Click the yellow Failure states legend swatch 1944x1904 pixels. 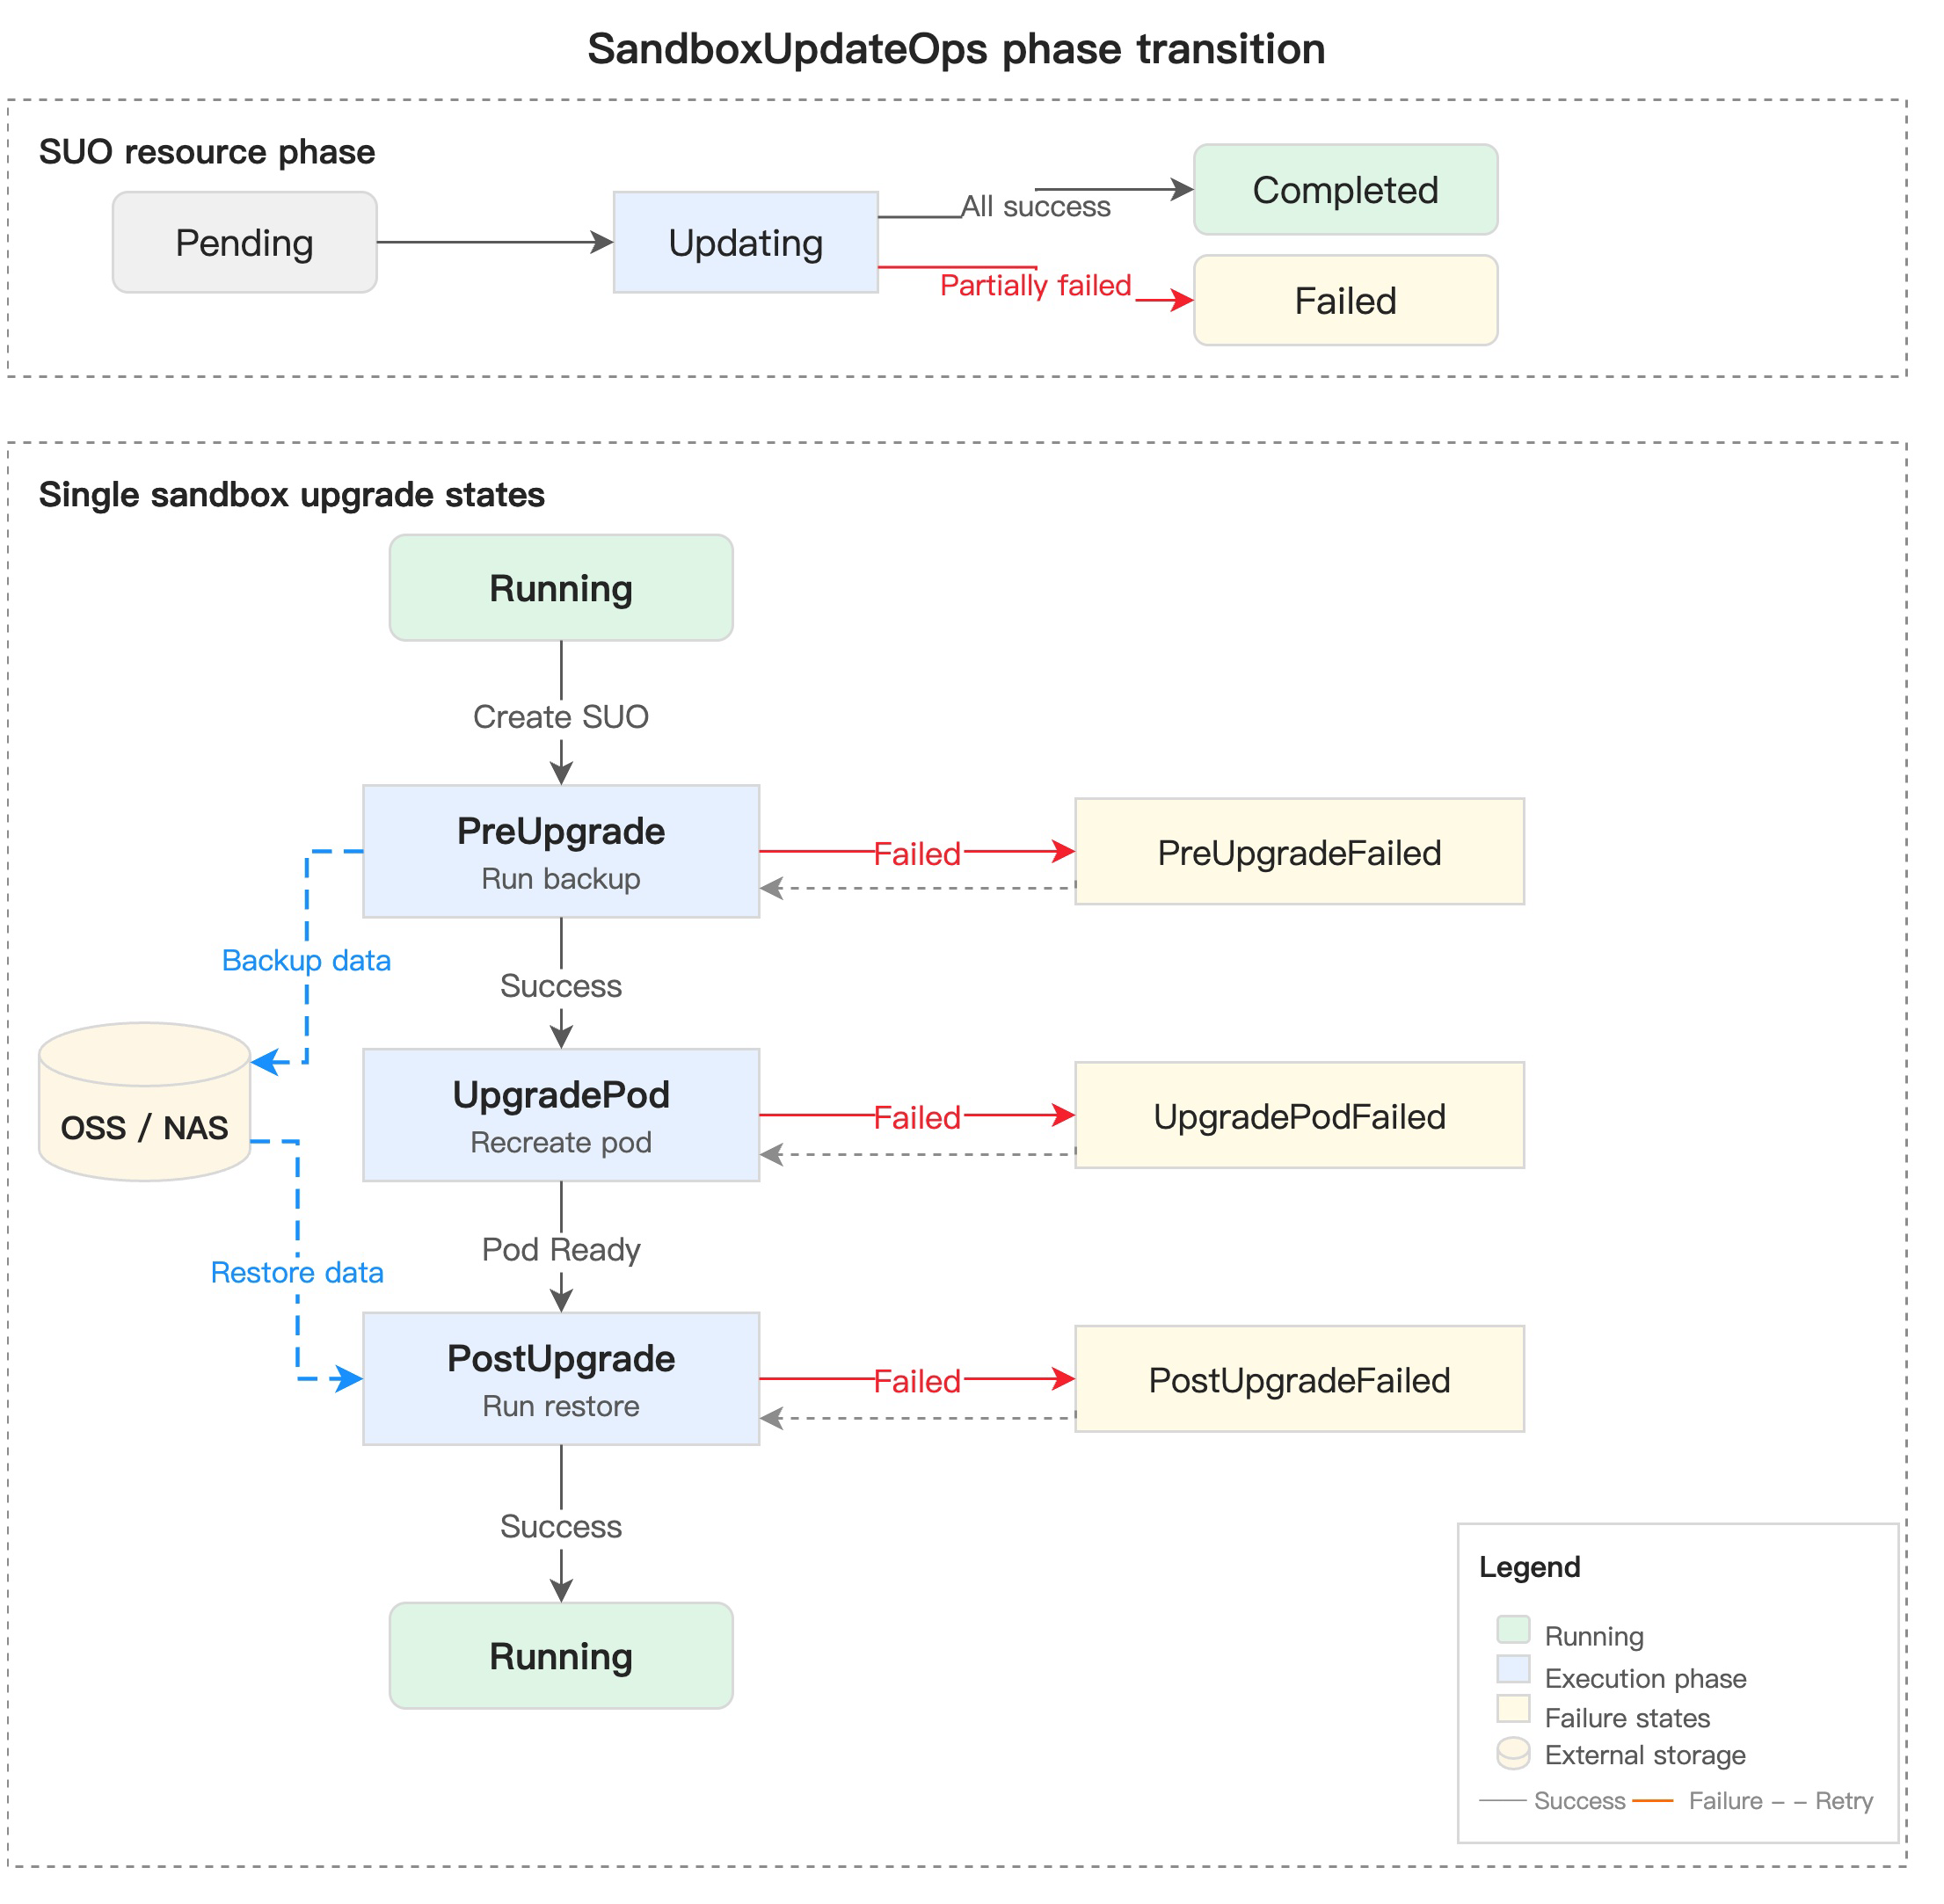coord(1513,1708)
